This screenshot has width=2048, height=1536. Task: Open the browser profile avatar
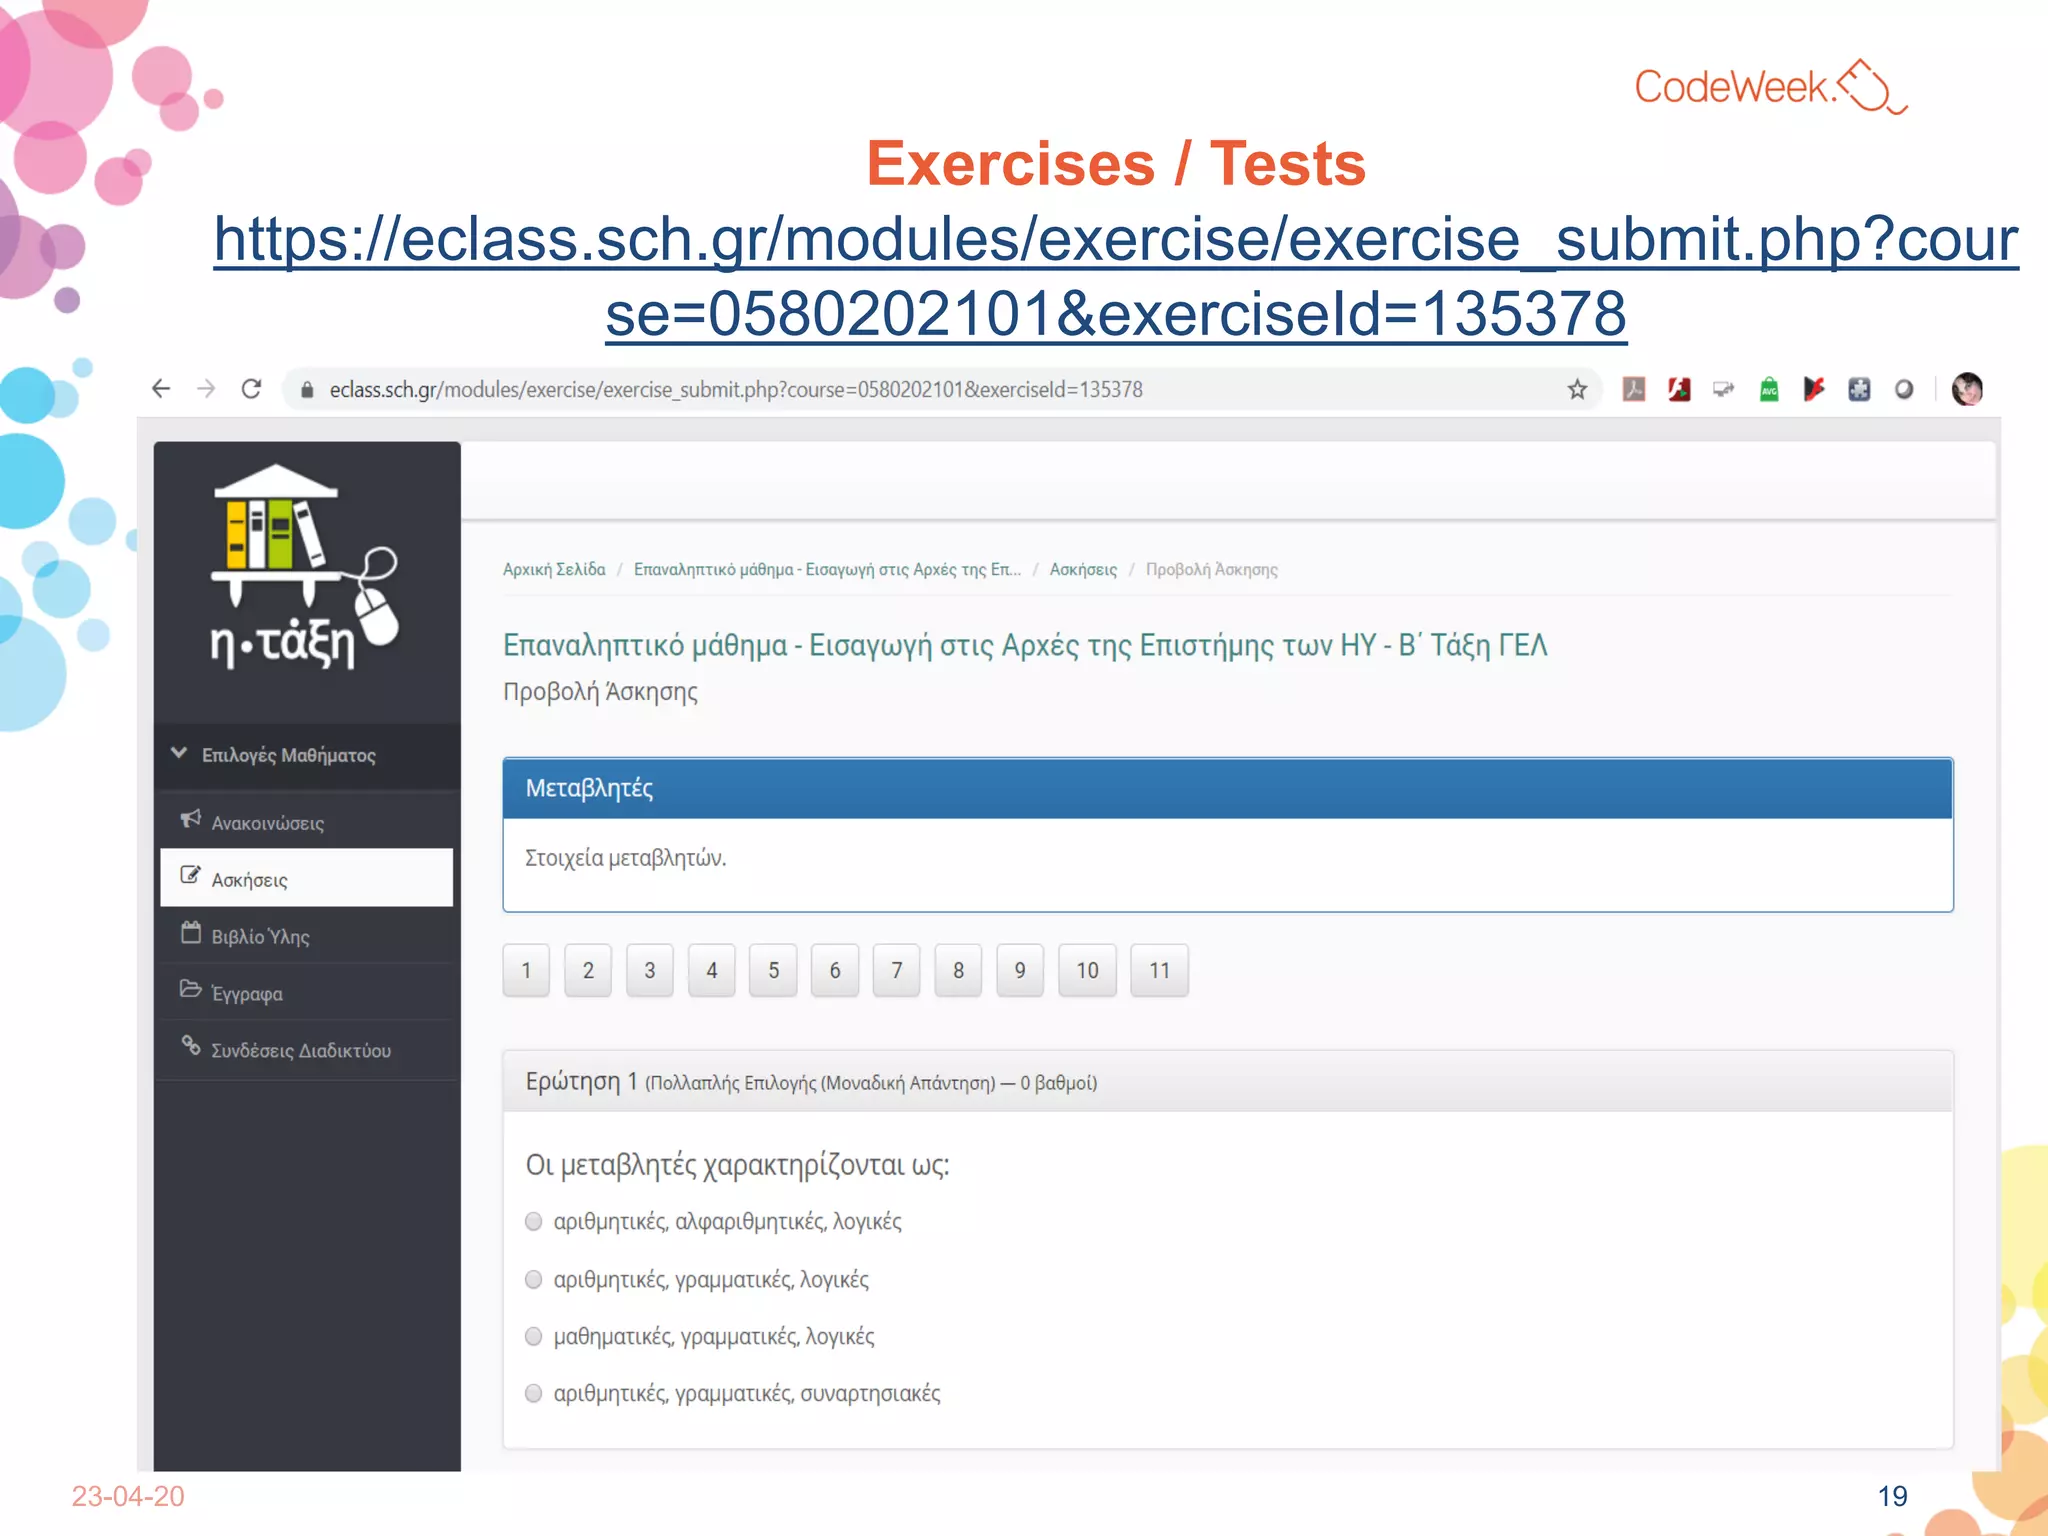pyautogui.click(x=1967, y=389)
